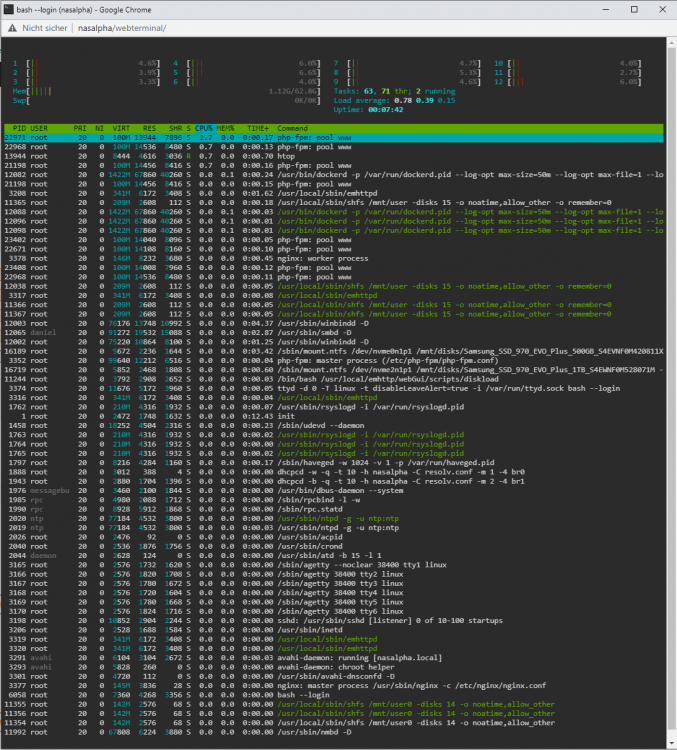Sort by RES column header

click(149, 128)
